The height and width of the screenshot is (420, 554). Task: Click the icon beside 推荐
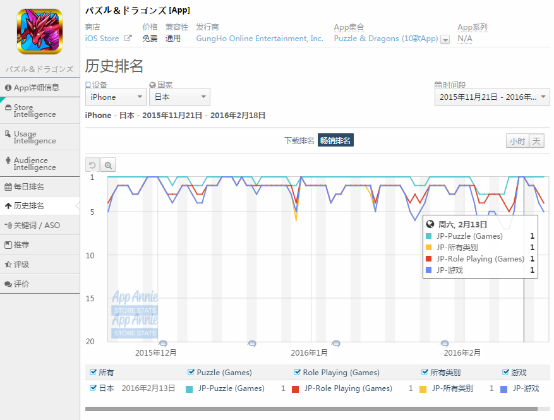coord(8,244)
